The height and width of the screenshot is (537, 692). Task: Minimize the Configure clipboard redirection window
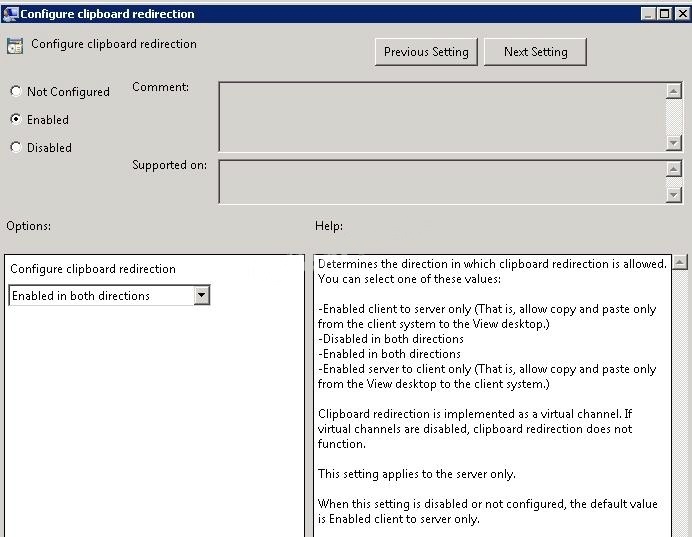point(647,14)
